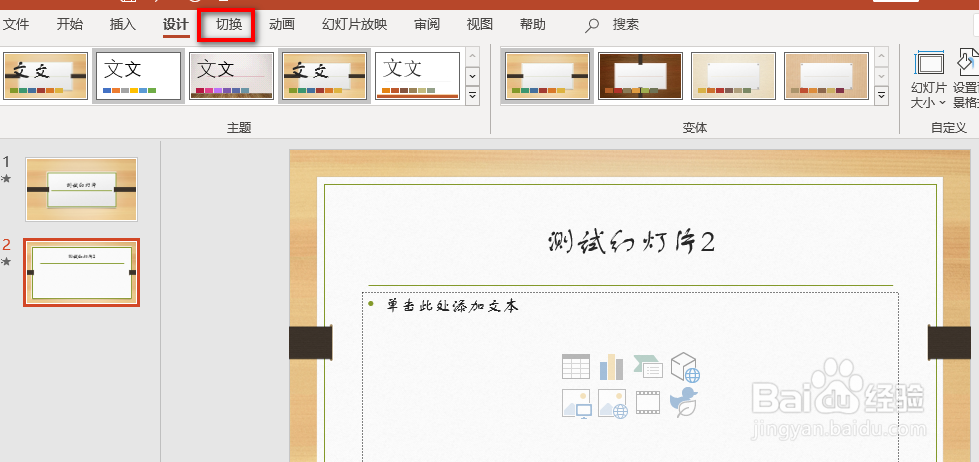979x462 pixels.
Task: Apply the plain white Office theme
Action: point(138,76)
